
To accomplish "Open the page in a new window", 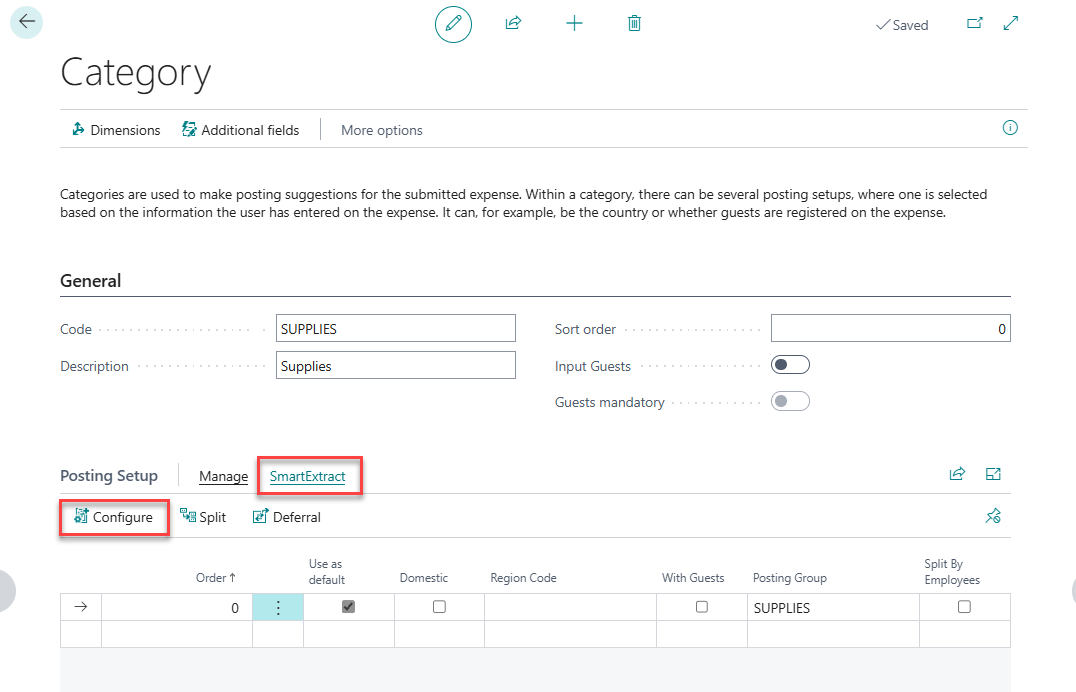I will [974, 24].
